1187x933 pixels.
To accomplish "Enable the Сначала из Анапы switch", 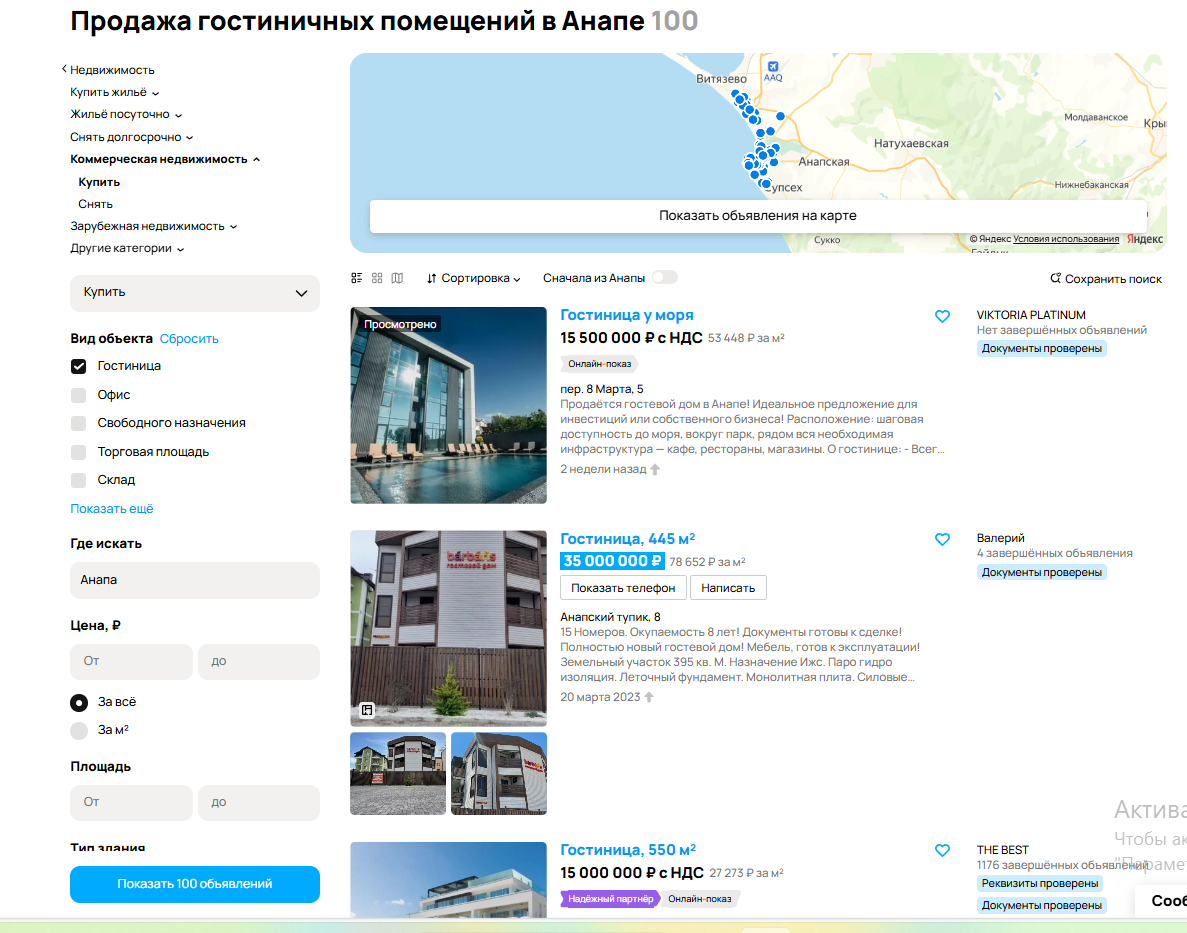I will coord(665,277).
